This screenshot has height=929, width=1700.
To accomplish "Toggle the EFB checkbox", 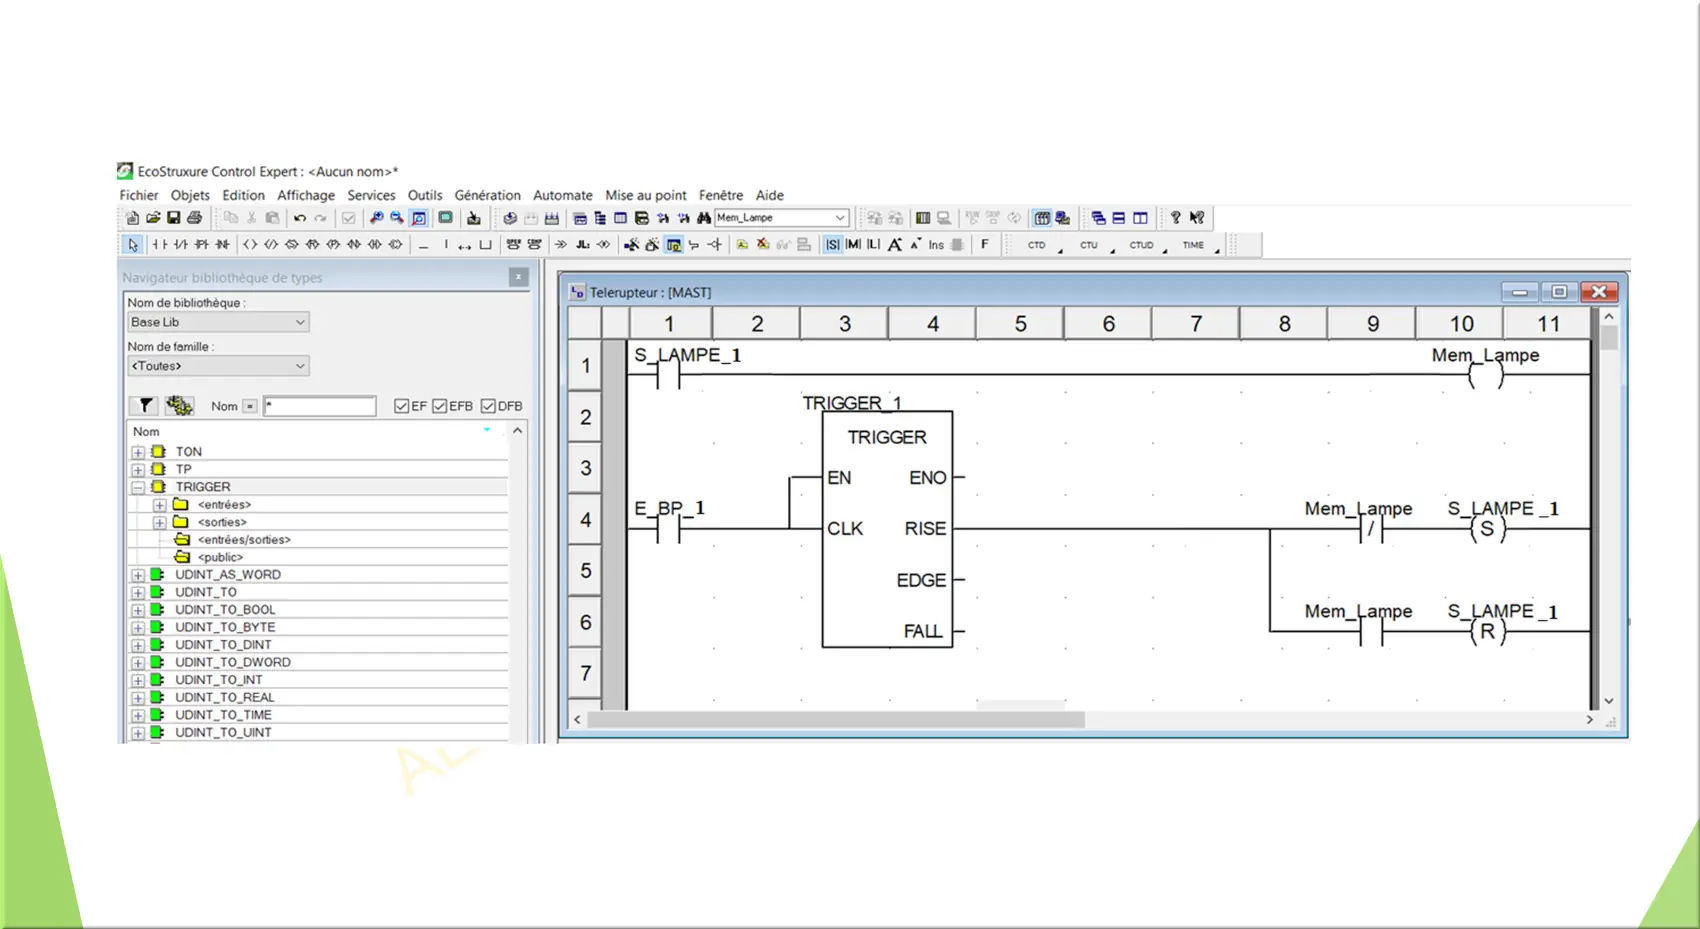I will tap(440, 406).
